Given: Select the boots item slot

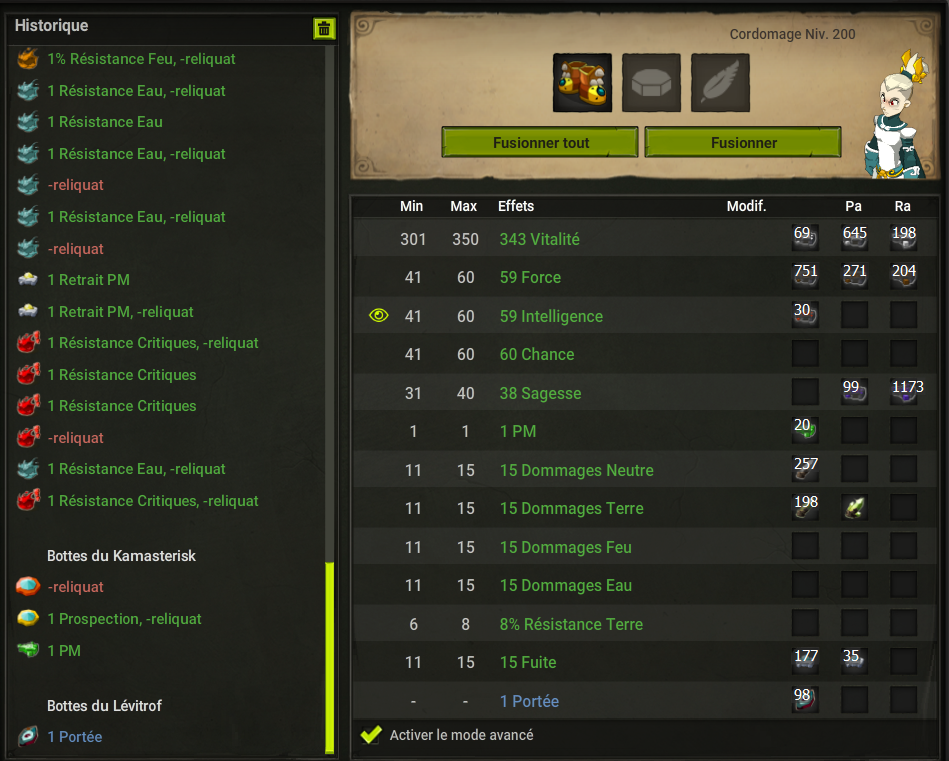Looking at the screenshot, I should coord(582,83).
